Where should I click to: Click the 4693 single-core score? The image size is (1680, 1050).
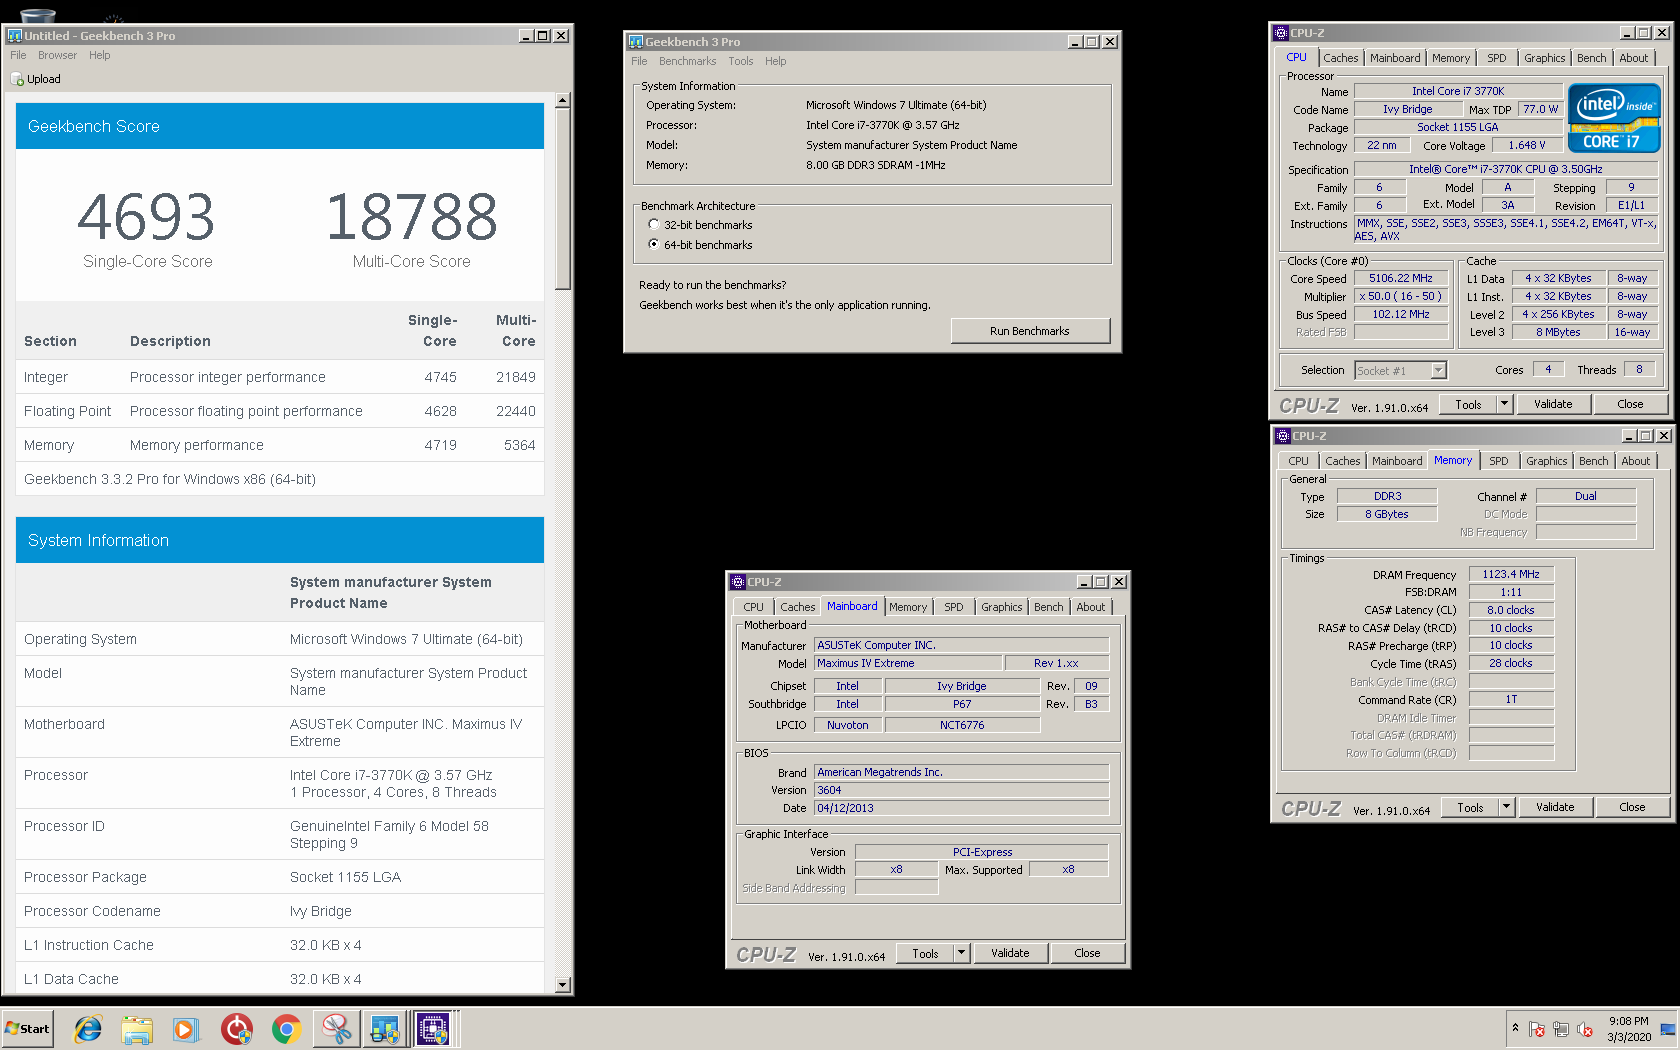tap(146, 217)
